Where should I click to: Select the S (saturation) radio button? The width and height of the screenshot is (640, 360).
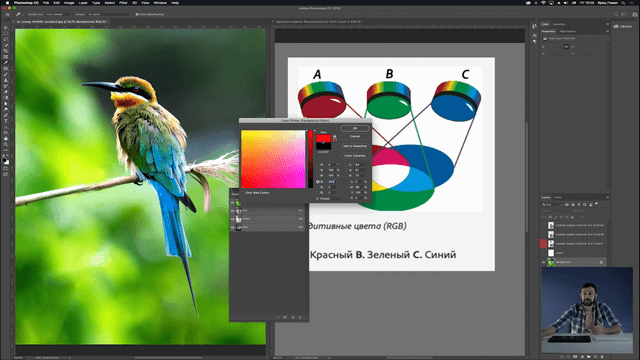pyautogui.click(x=318, y=170)
